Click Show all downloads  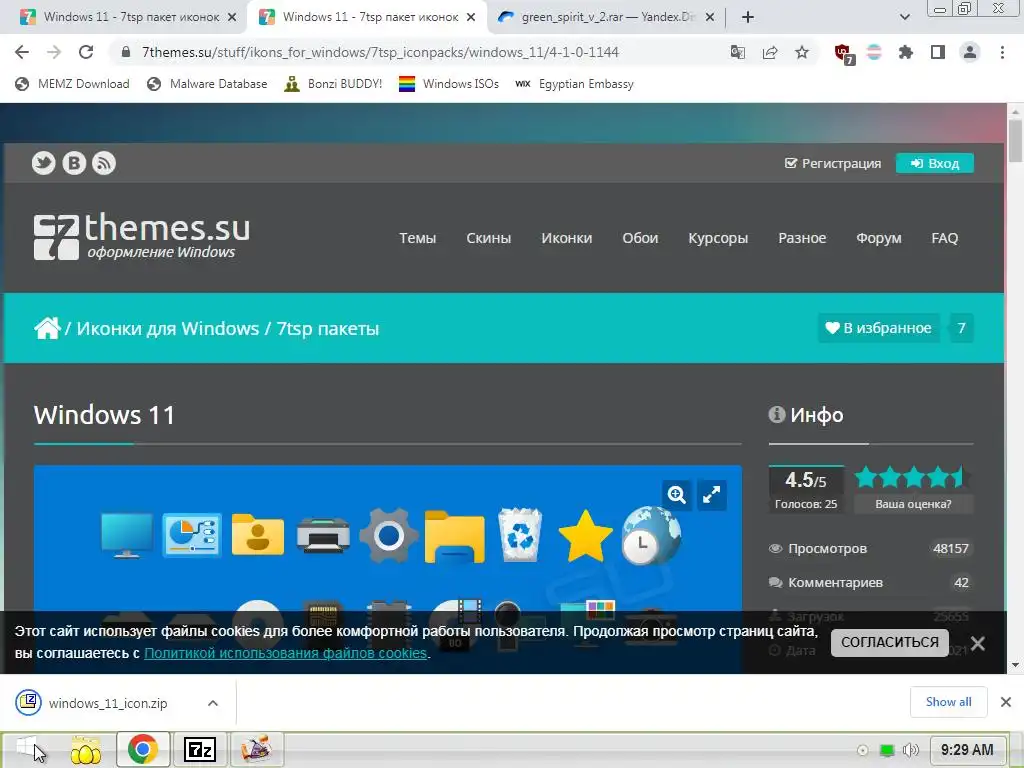(948, 702)
